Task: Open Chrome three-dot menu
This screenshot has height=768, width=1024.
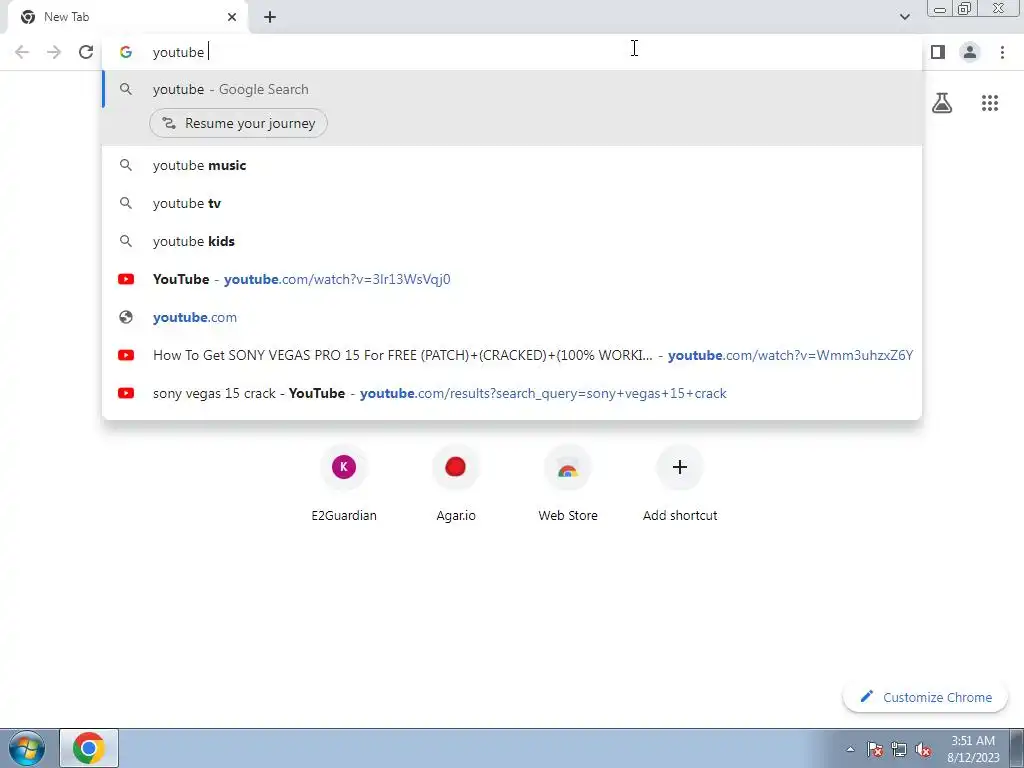Action: pos(1002,52)
